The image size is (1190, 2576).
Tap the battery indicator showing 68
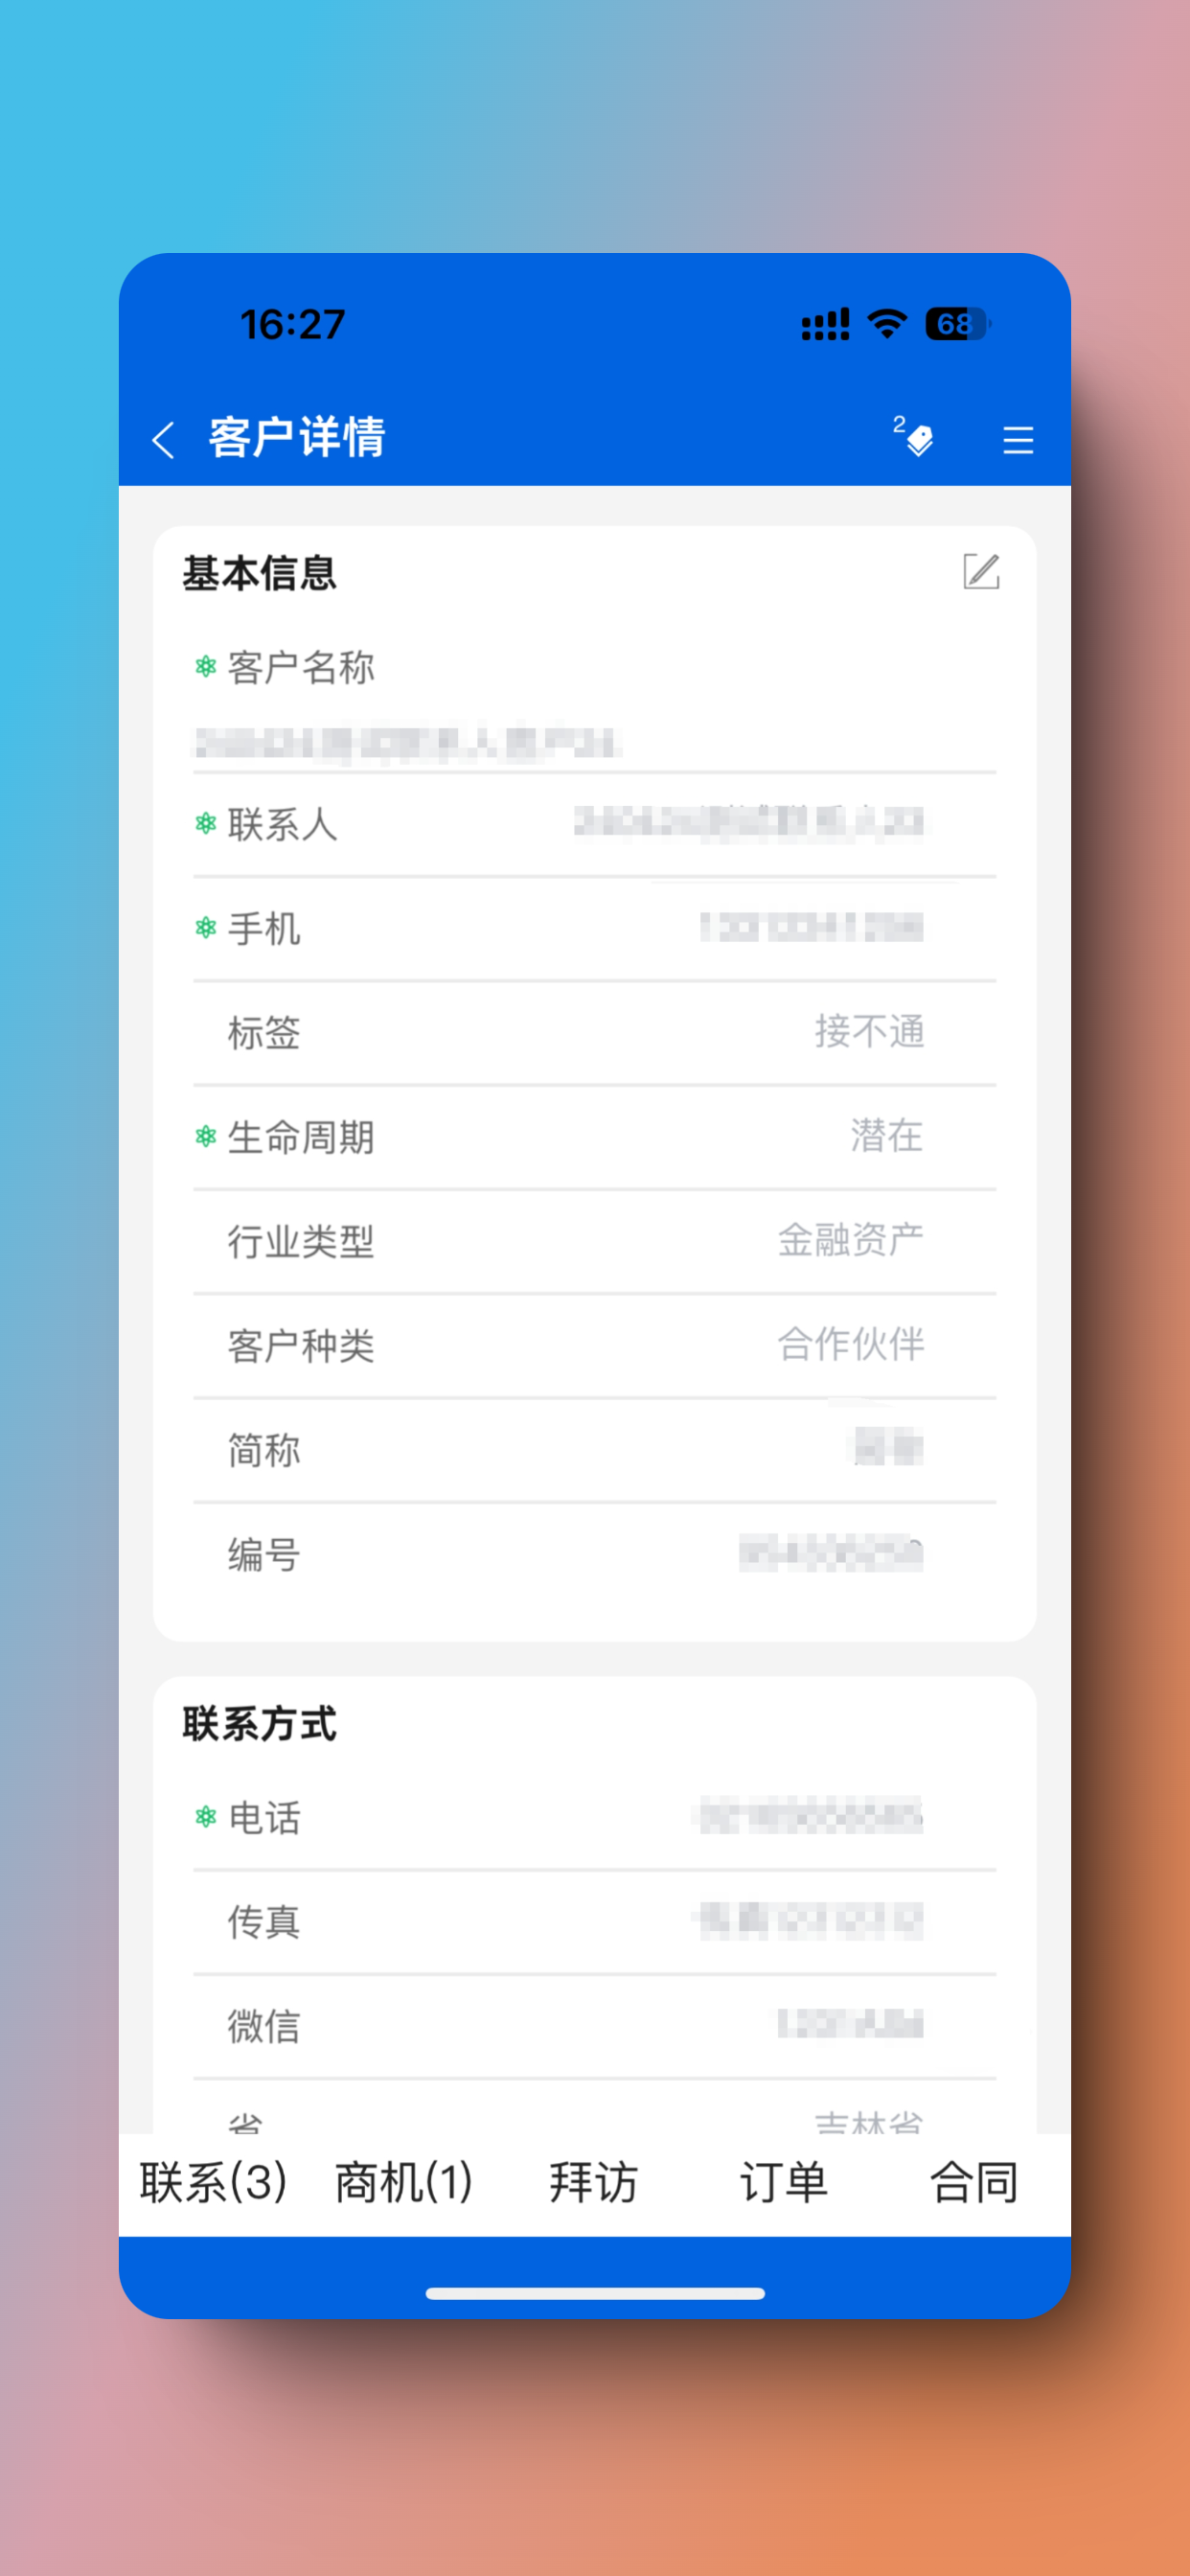(x=958, y=324)
